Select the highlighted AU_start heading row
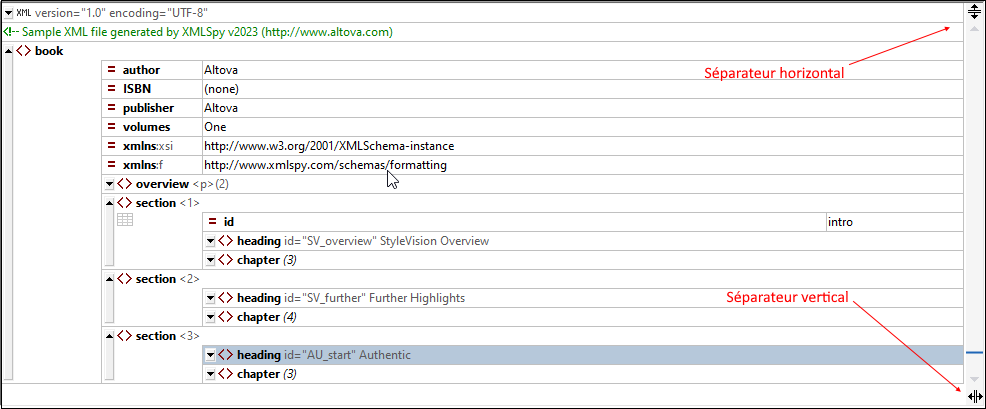Image resolution: width=986 pixels, height=409 pixels. [580, 355]
